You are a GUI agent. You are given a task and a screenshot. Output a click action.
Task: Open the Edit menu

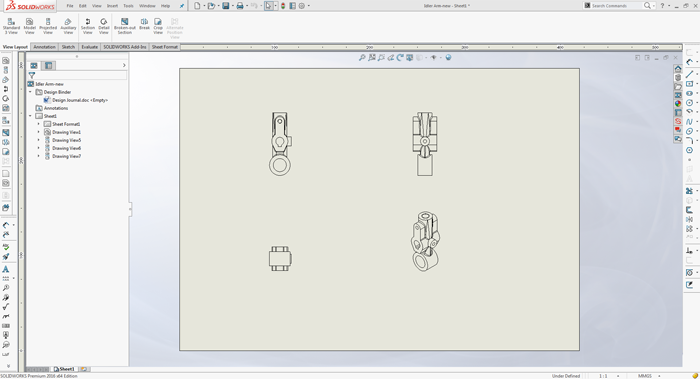[83, 6]
